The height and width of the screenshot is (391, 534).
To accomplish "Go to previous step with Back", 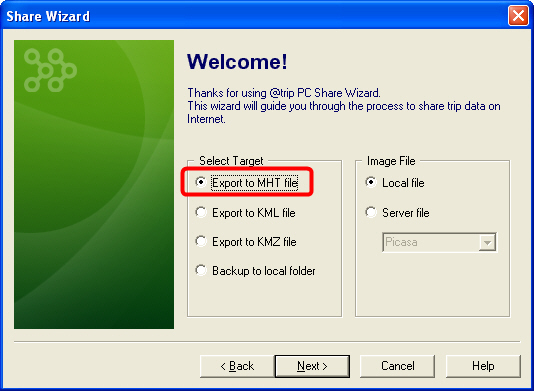I will click(x=237, y=366).
